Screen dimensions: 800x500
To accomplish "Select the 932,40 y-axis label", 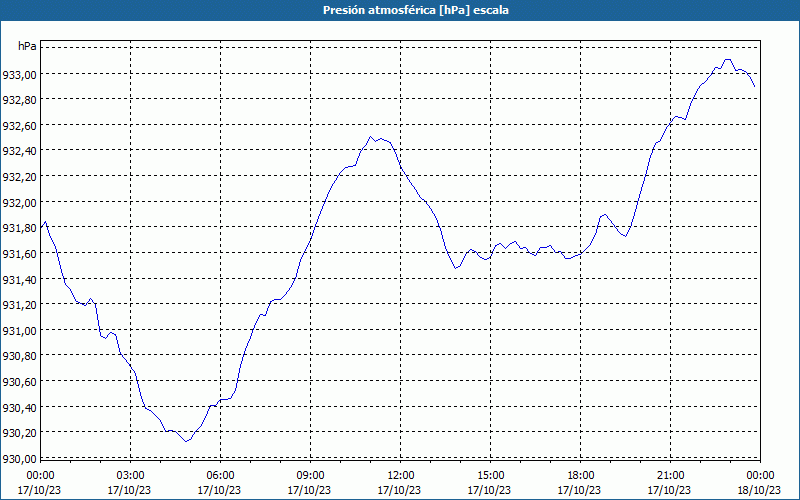I will 19,152.
